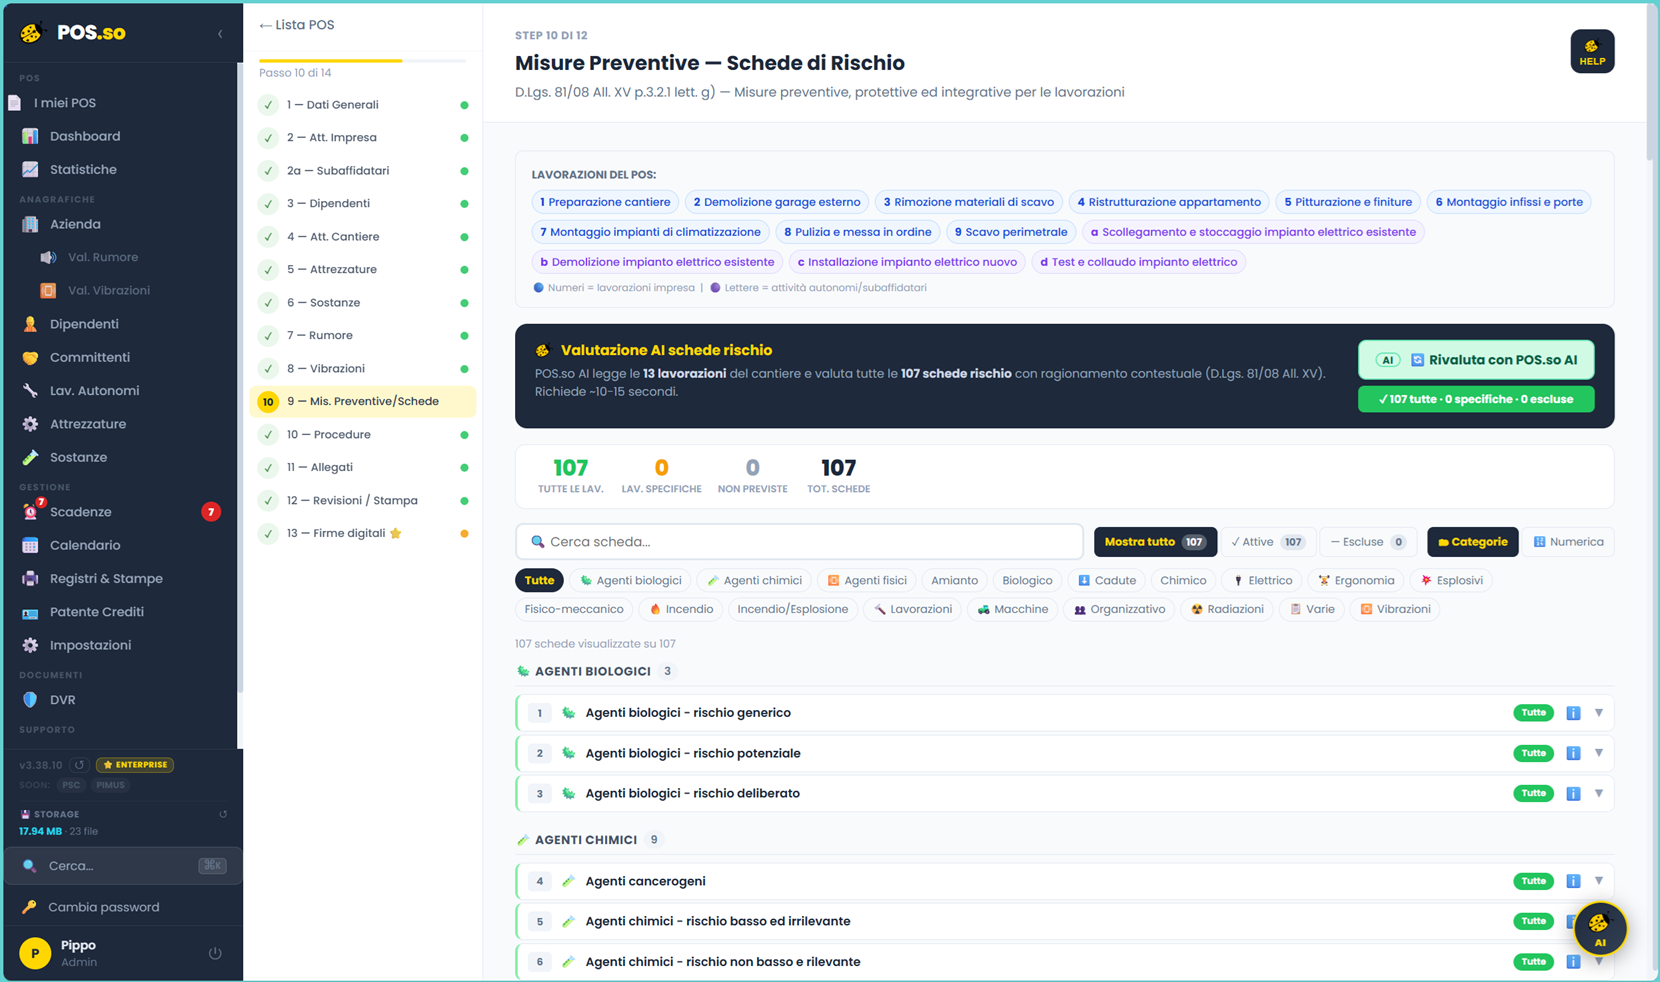Click the storage refresh icon
The image size is (1660, 982).
coord(223,814)
